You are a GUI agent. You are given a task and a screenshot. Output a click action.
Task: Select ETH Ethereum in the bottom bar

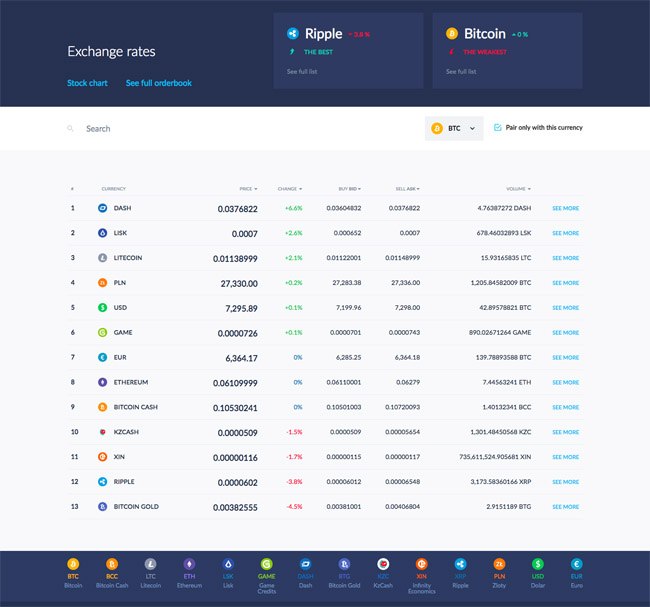[189, 573]
